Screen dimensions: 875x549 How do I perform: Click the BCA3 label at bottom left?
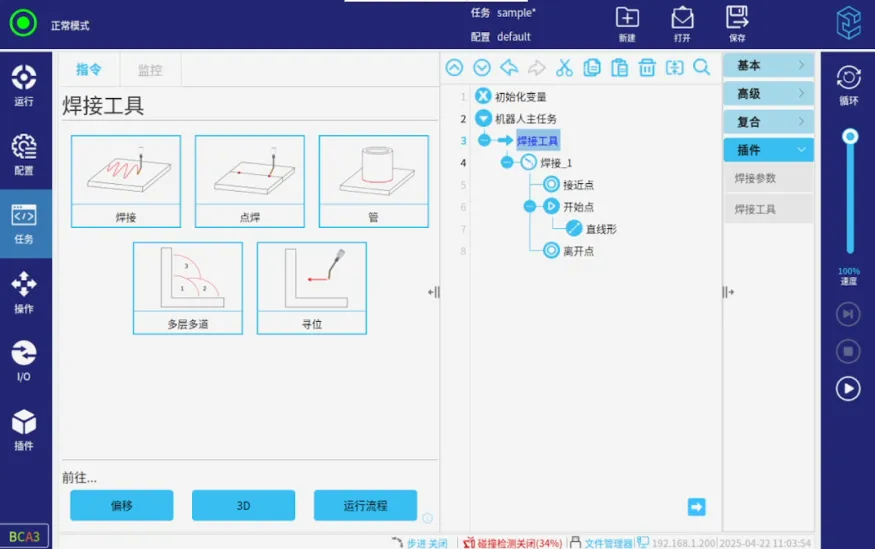tap(24, 537)
